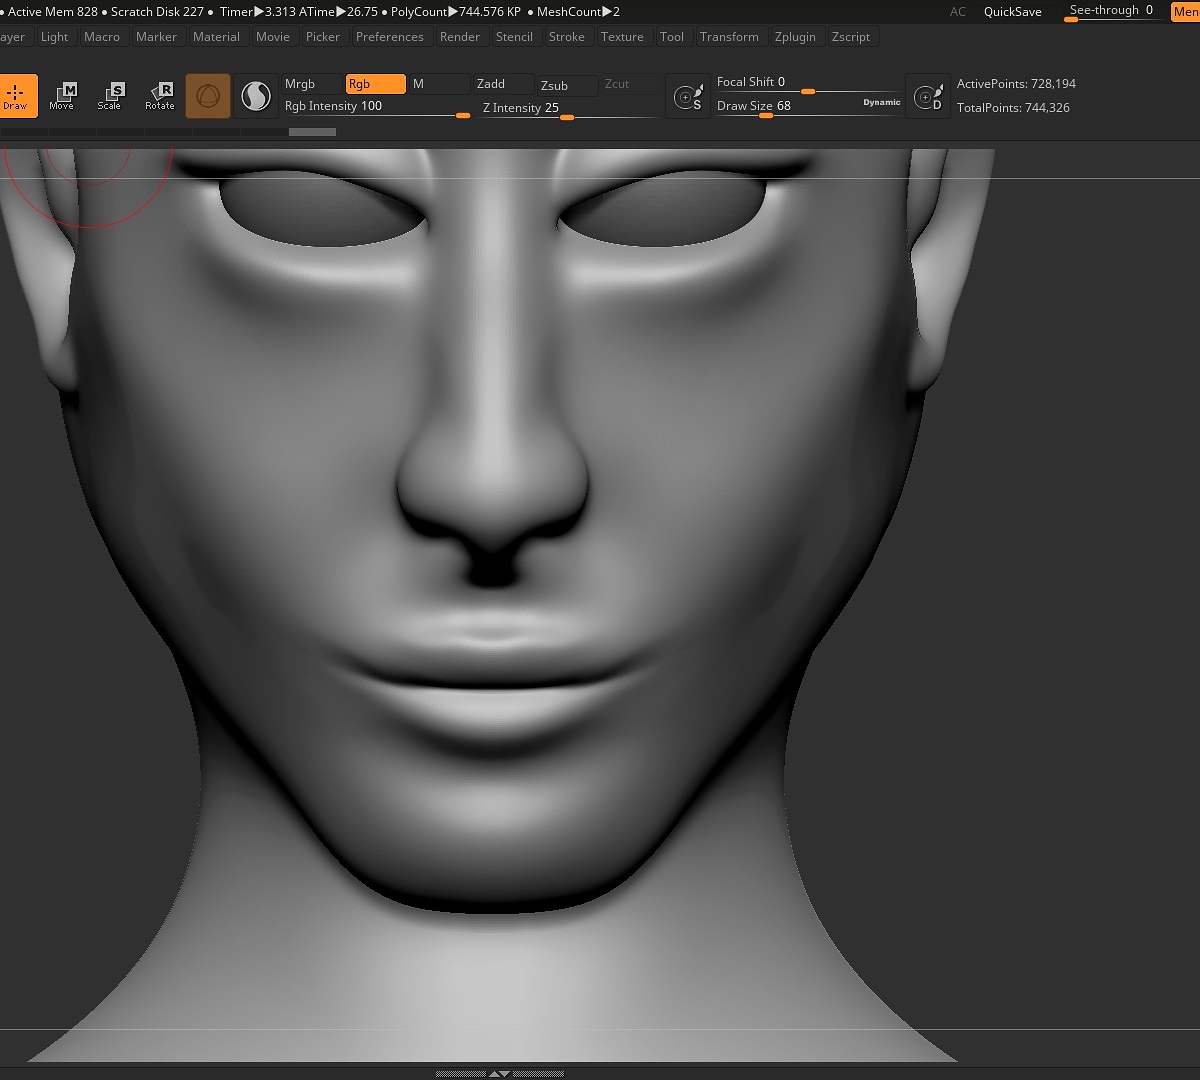This screenshot has width=1200, height=1080.
Task: Click the Scratch Disk 227 status
Action: tap(157, 12)
